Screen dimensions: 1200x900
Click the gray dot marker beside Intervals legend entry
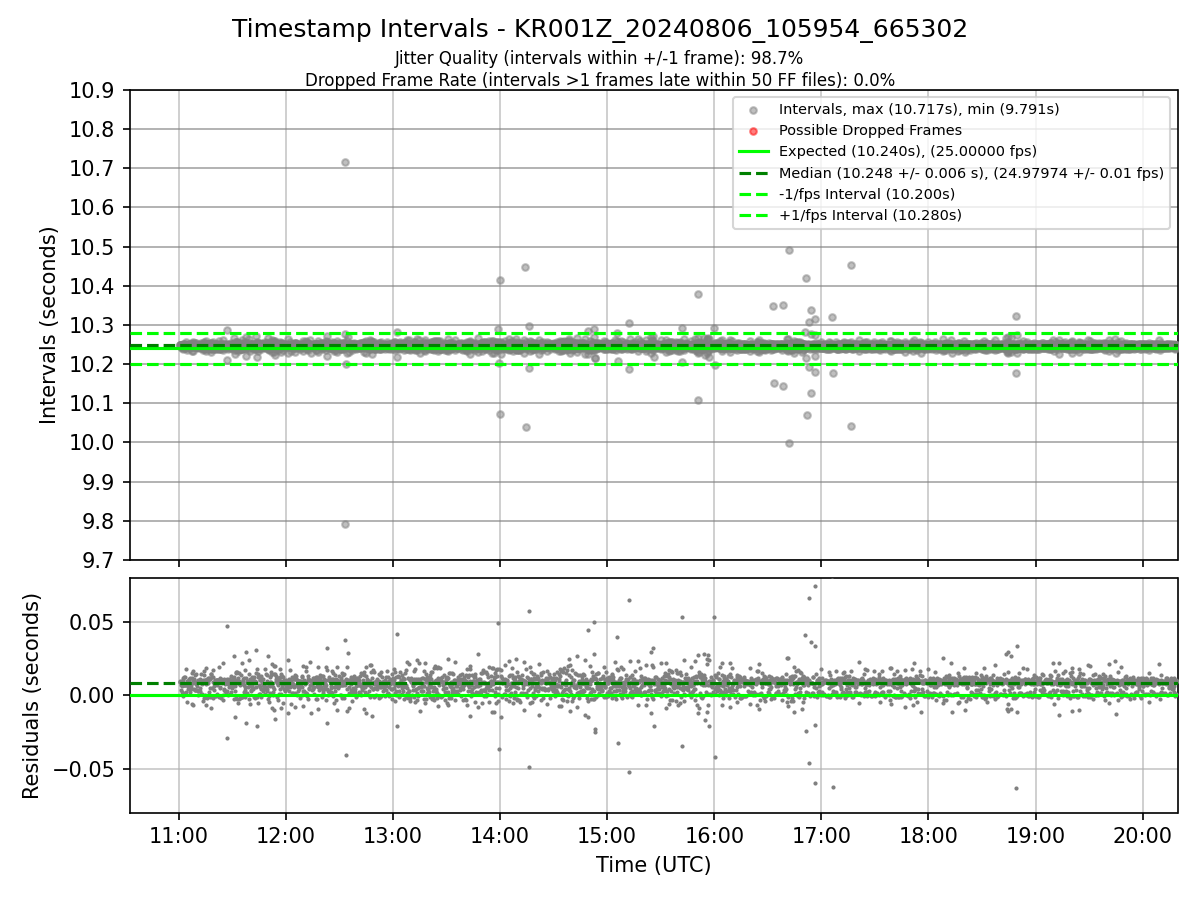(x=754, y=109)
